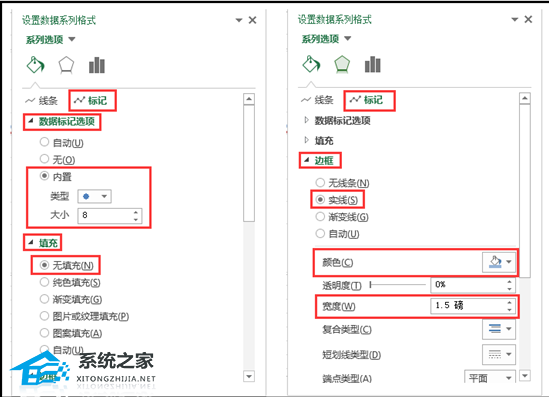Open Series Options bar-chart icon in right pane

[x=373, y=64]
